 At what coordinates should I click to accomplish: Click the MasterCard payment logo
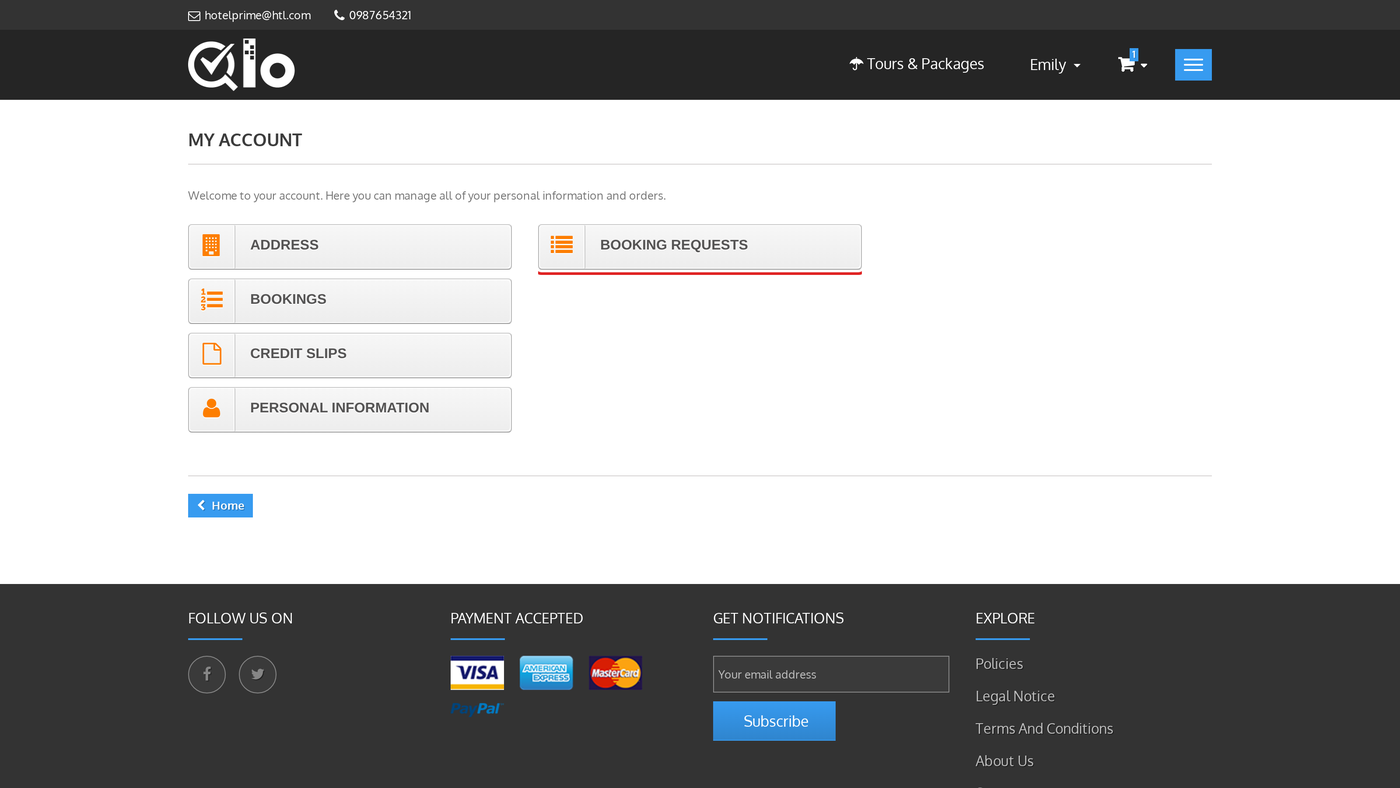[x=615, y=673]
